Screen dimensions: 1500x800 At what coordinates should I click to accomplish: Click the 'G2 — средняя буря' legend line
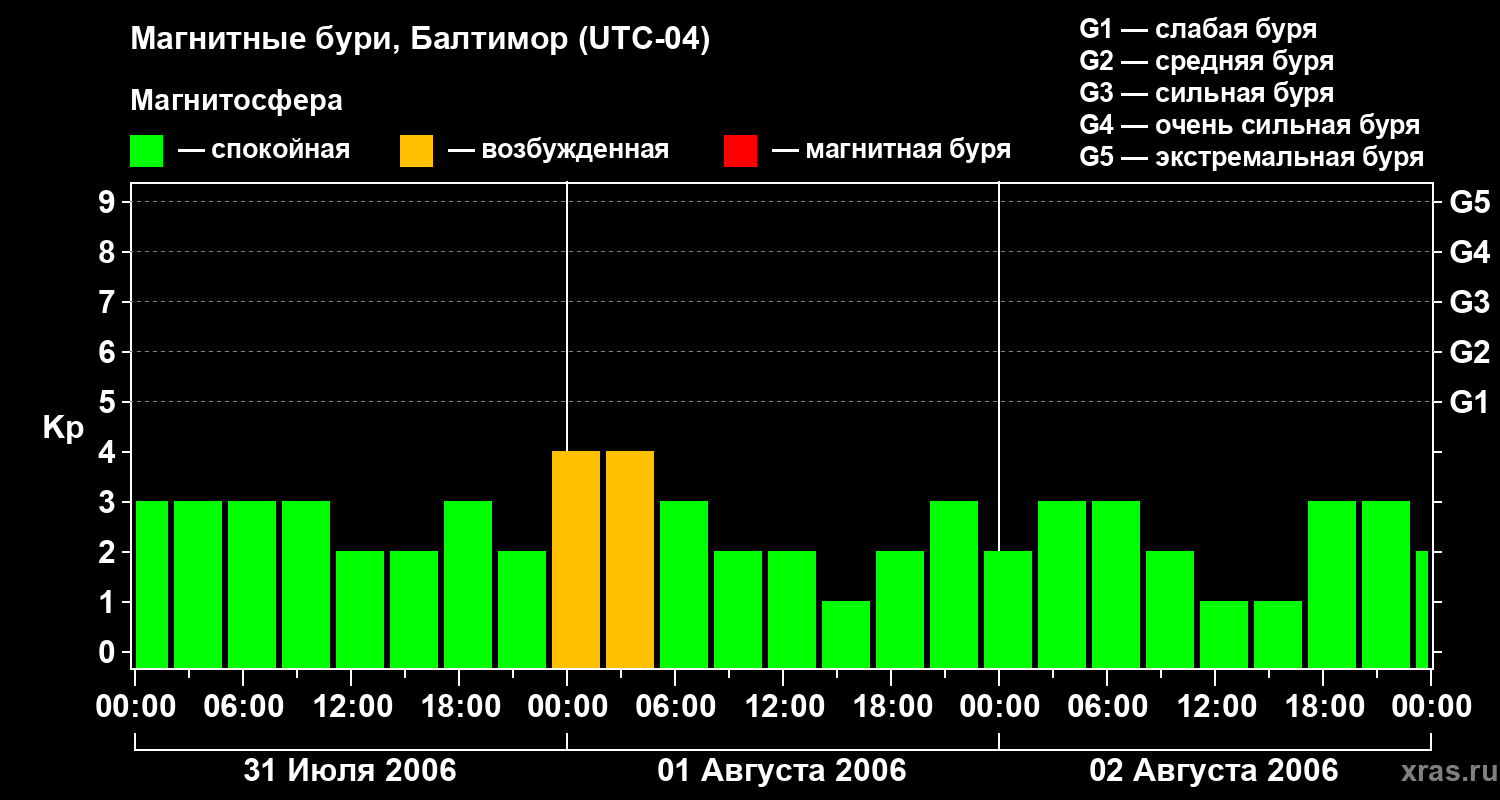(x=1206, y=61)
